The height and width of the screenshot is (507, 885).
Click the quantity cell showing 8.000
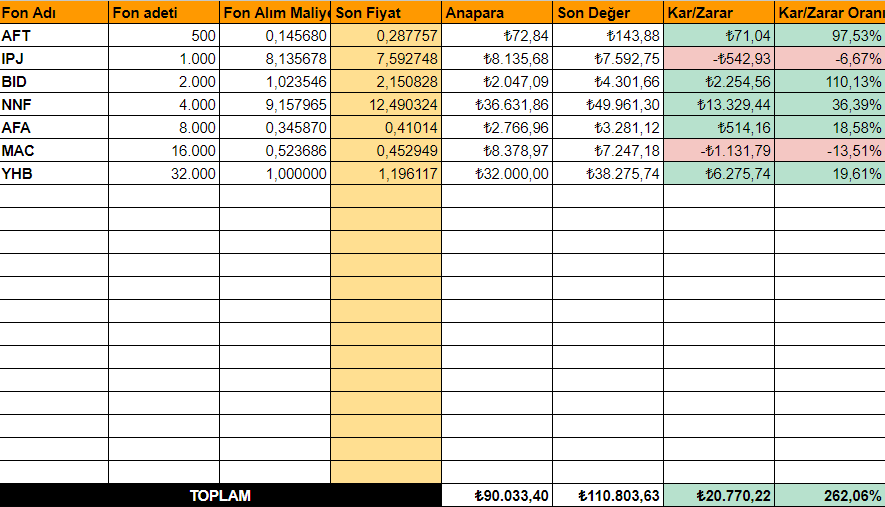pos(164,128)
